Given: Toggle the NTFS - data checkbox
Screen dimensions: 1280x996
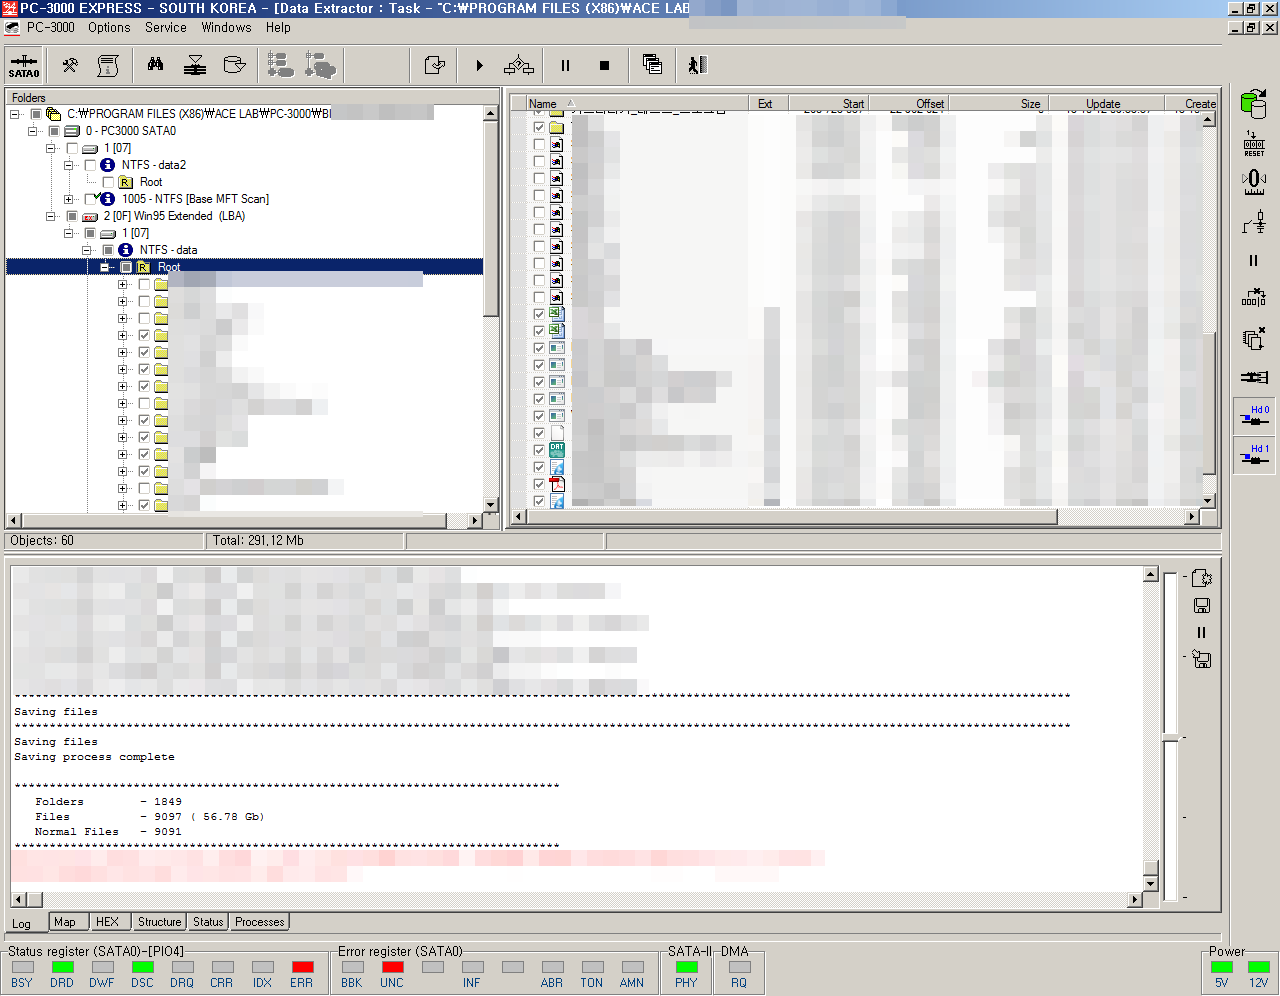Looking at the screenshot, I should tap(108, 250).
